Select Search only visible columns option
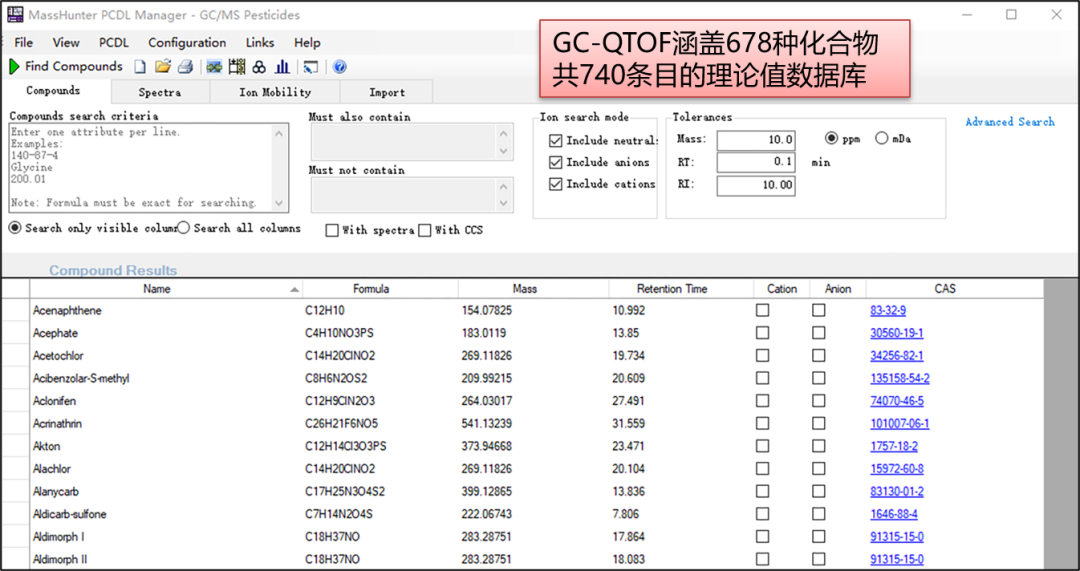This screenshot has height=571, width=1080. point(15,228)
